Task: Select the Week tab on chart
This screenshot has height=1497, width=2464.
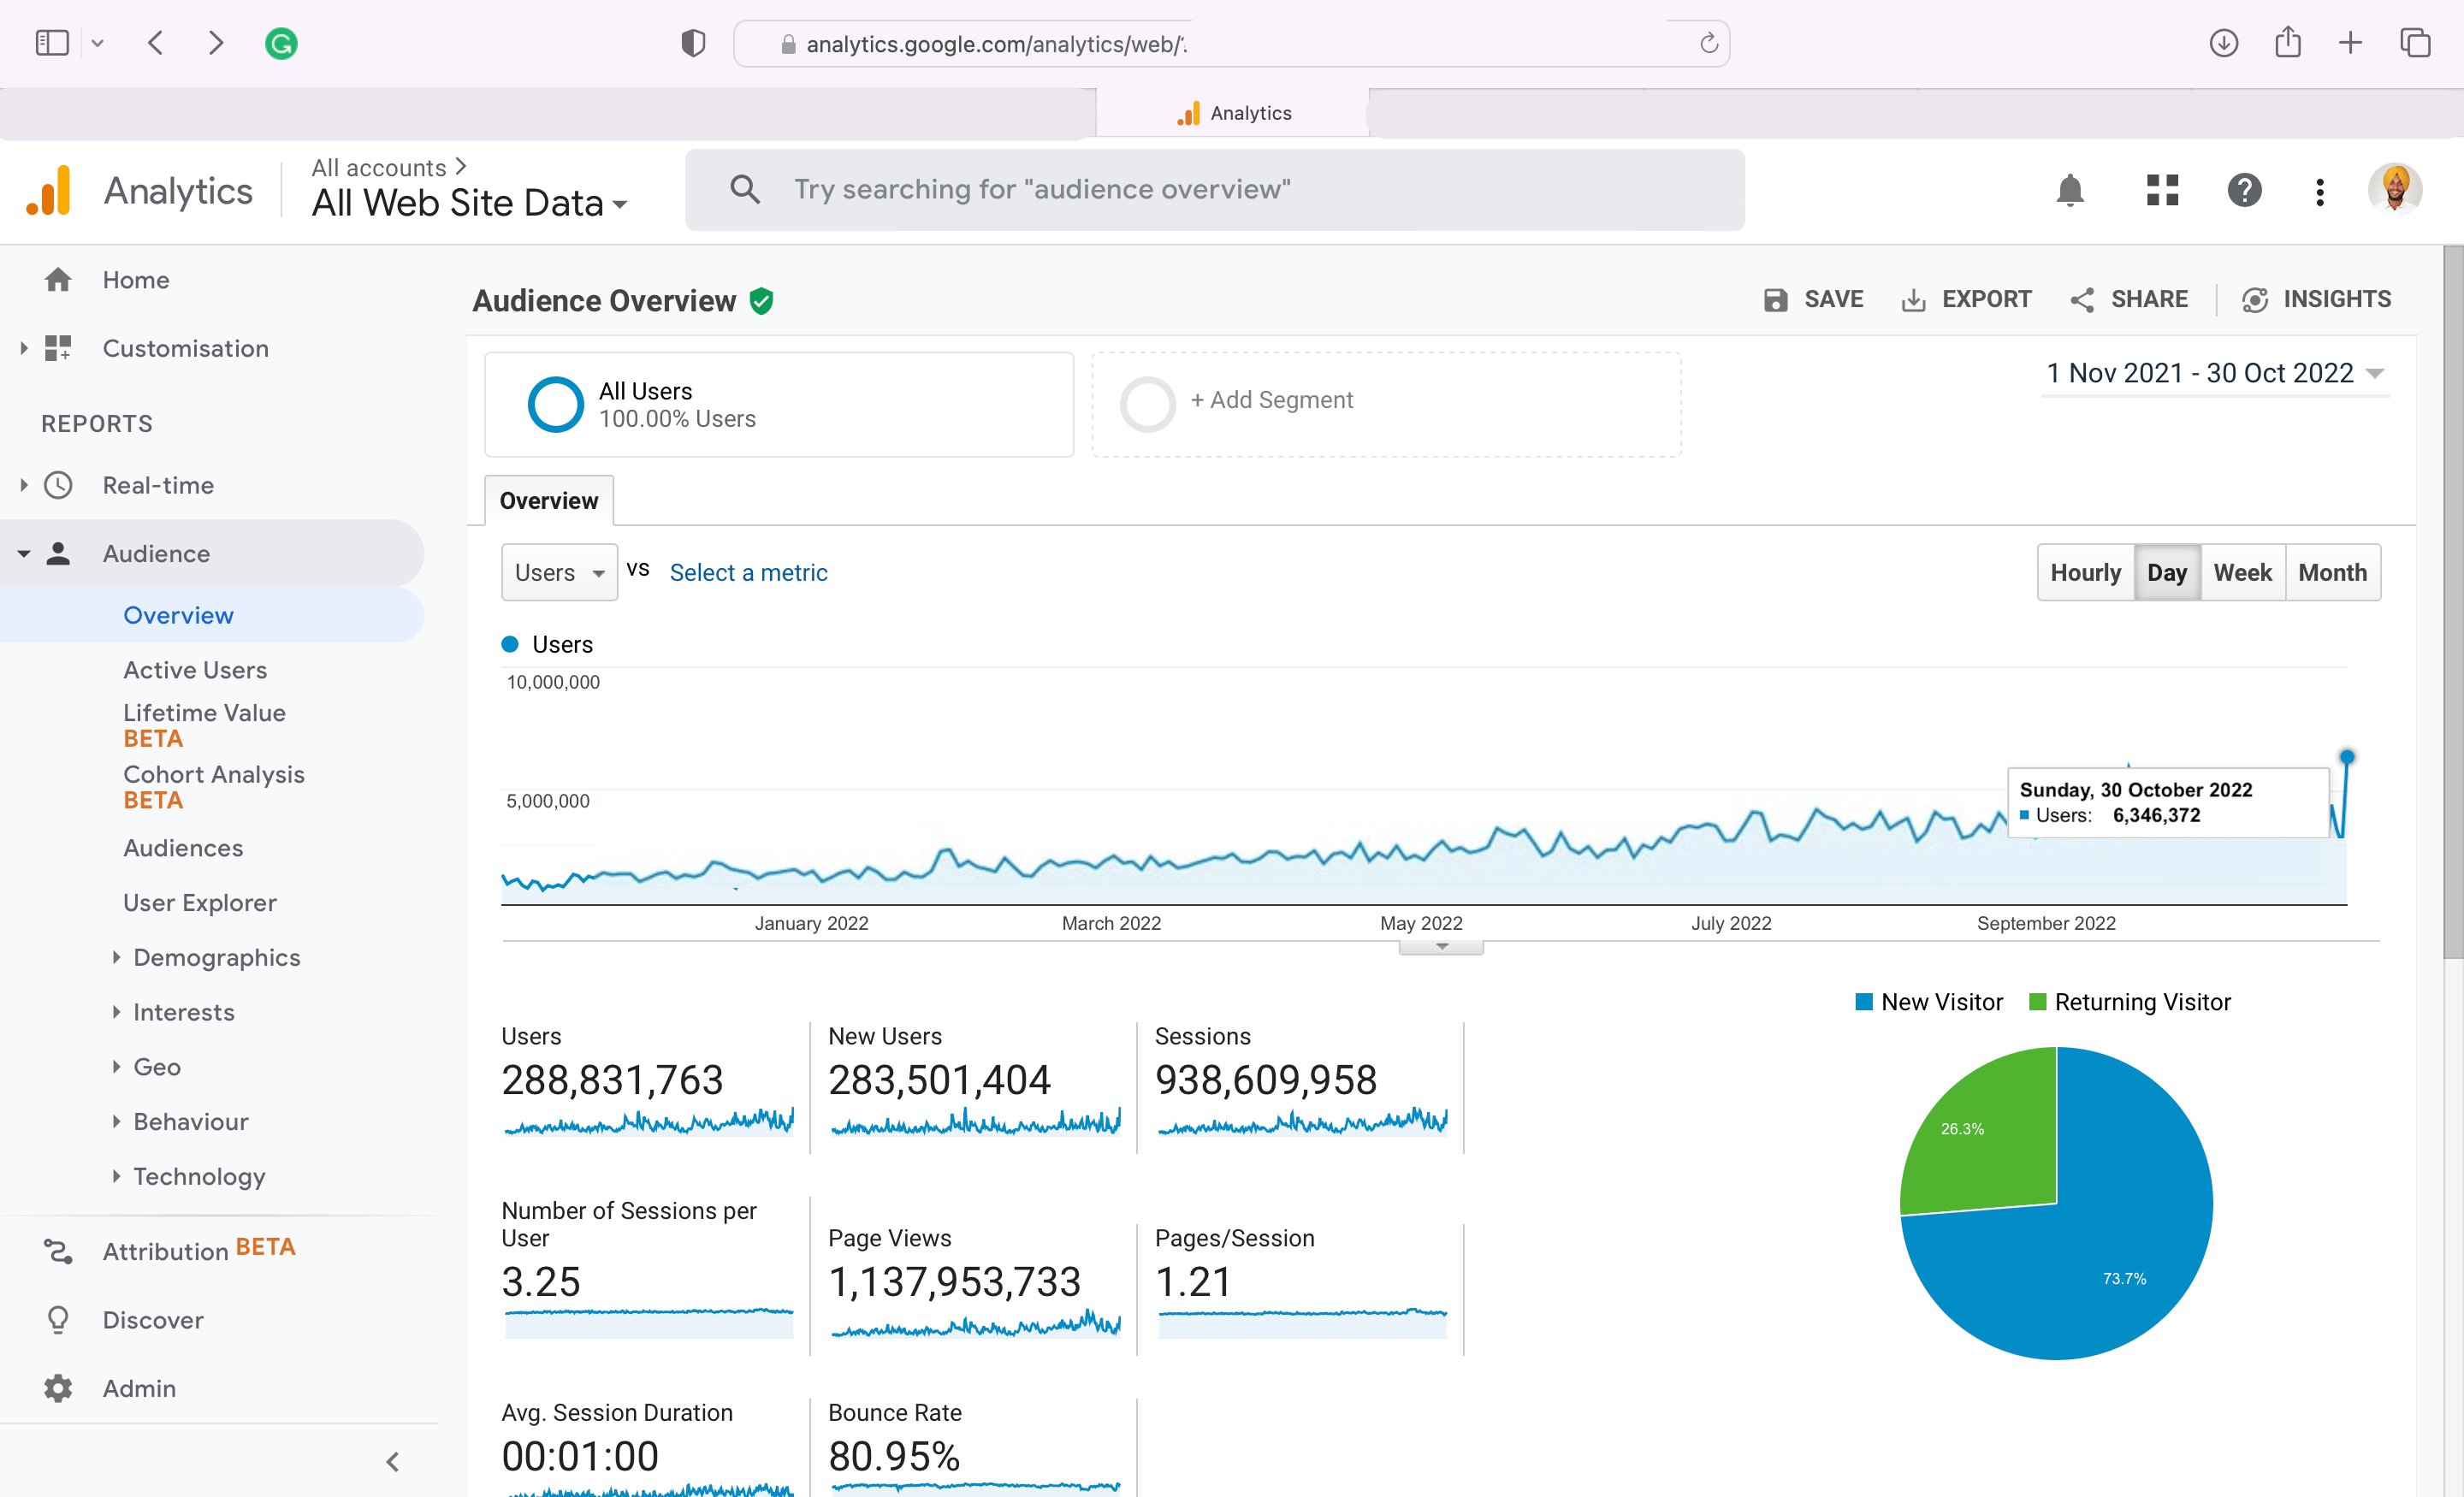Action: [2242, 571]
